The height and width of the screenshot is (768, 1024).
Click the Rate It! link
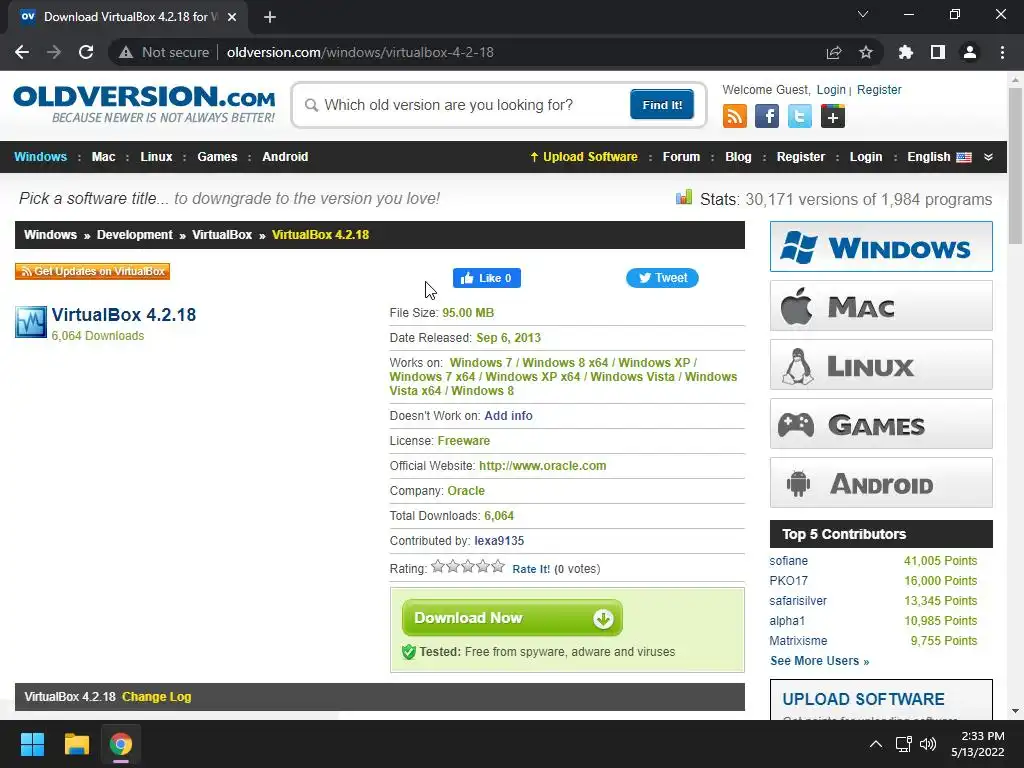pos(531,569)
